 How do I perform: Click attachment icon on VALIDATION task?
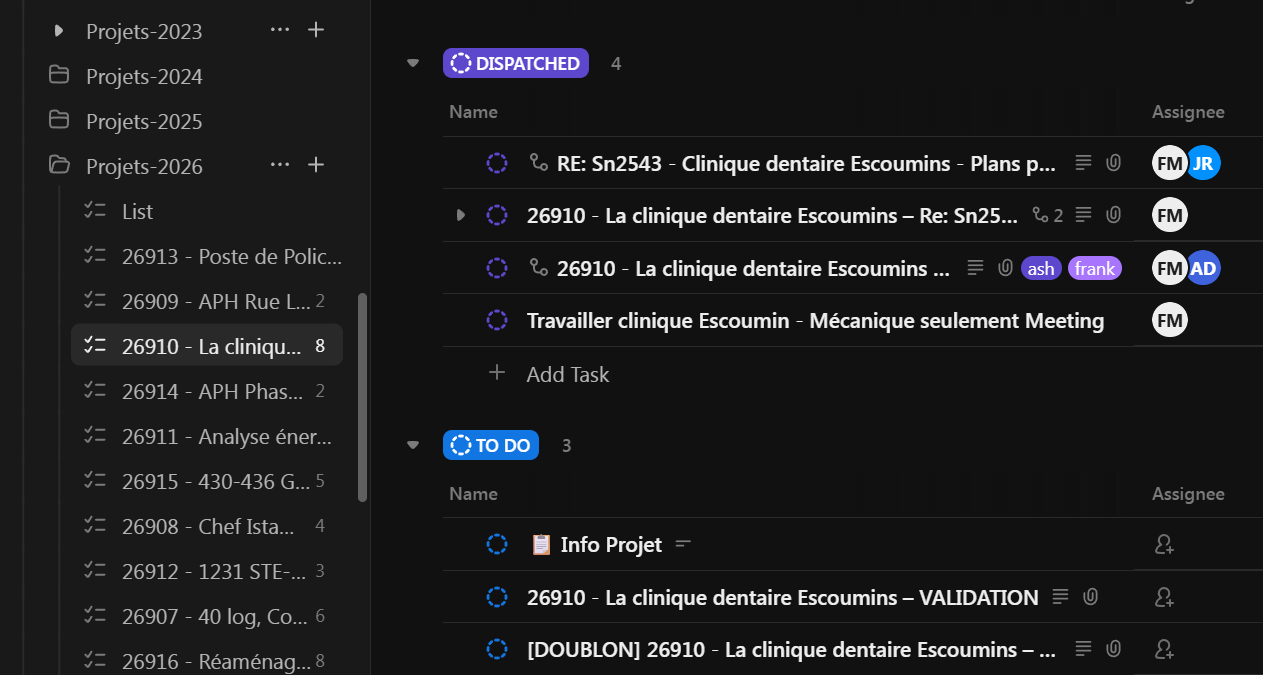pyautogui.click(x=1091, y=597)
